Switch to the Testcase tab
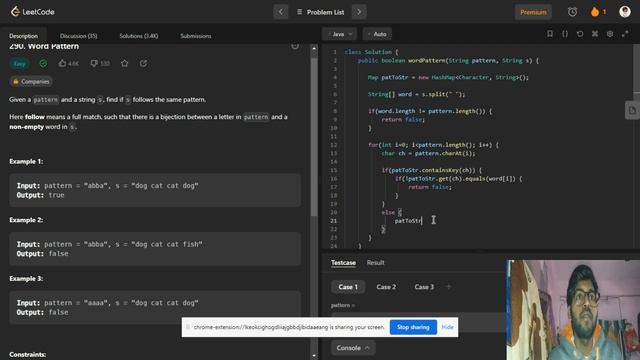This screenshot has height=360, width=640. click(x=343, y=263)
